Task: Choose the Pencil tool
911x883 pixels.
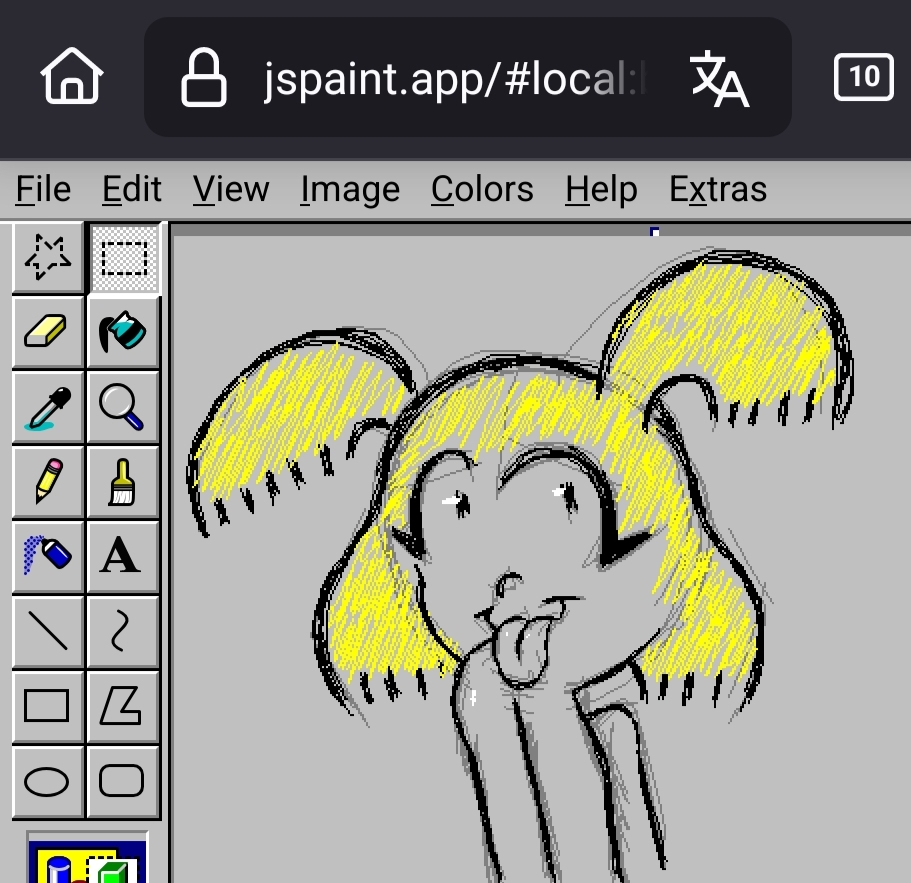Action: (x=48, y=482)
